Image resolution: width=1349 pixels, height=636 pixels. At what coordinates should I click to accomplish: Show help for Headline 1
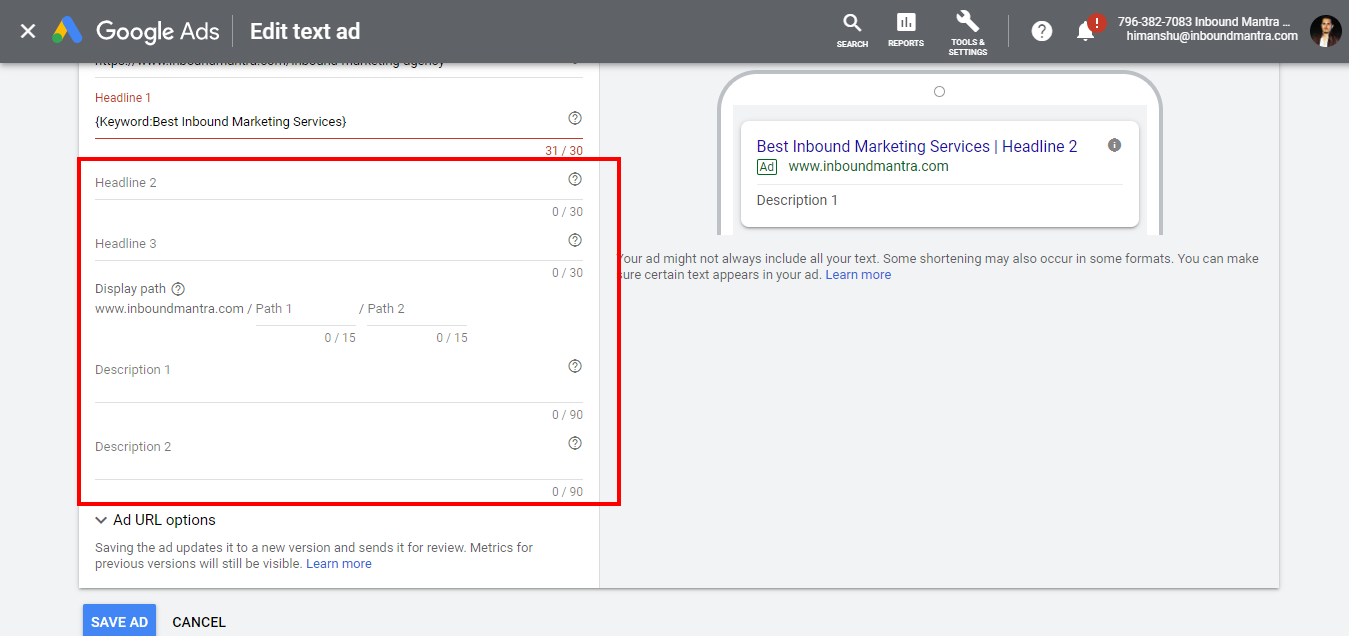tap(575, 118)
